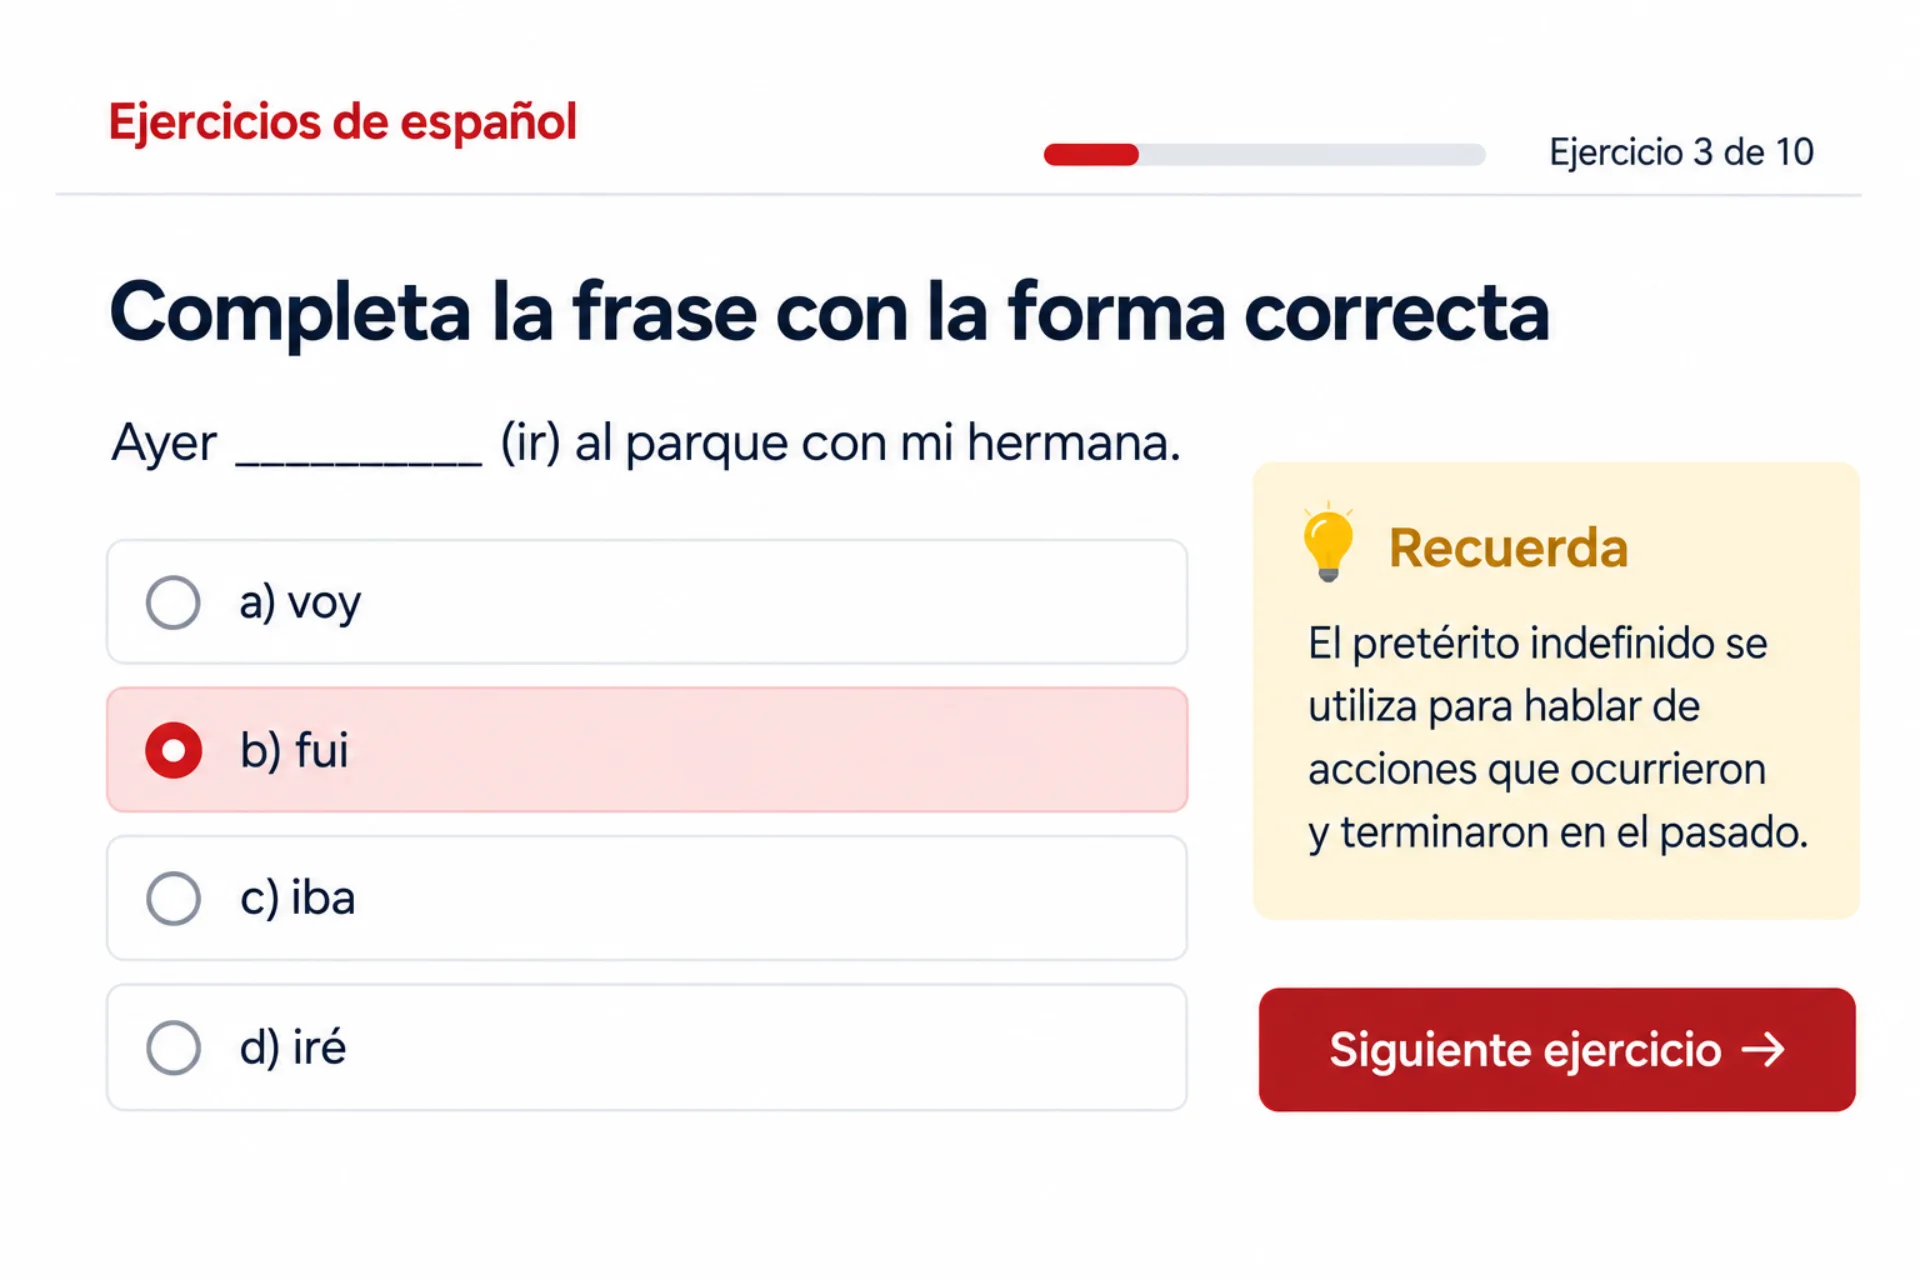Choose the selected radio button for b) fui
Screen dimensions: 1920x1280
pyautogui.click(x=173, y=750)
